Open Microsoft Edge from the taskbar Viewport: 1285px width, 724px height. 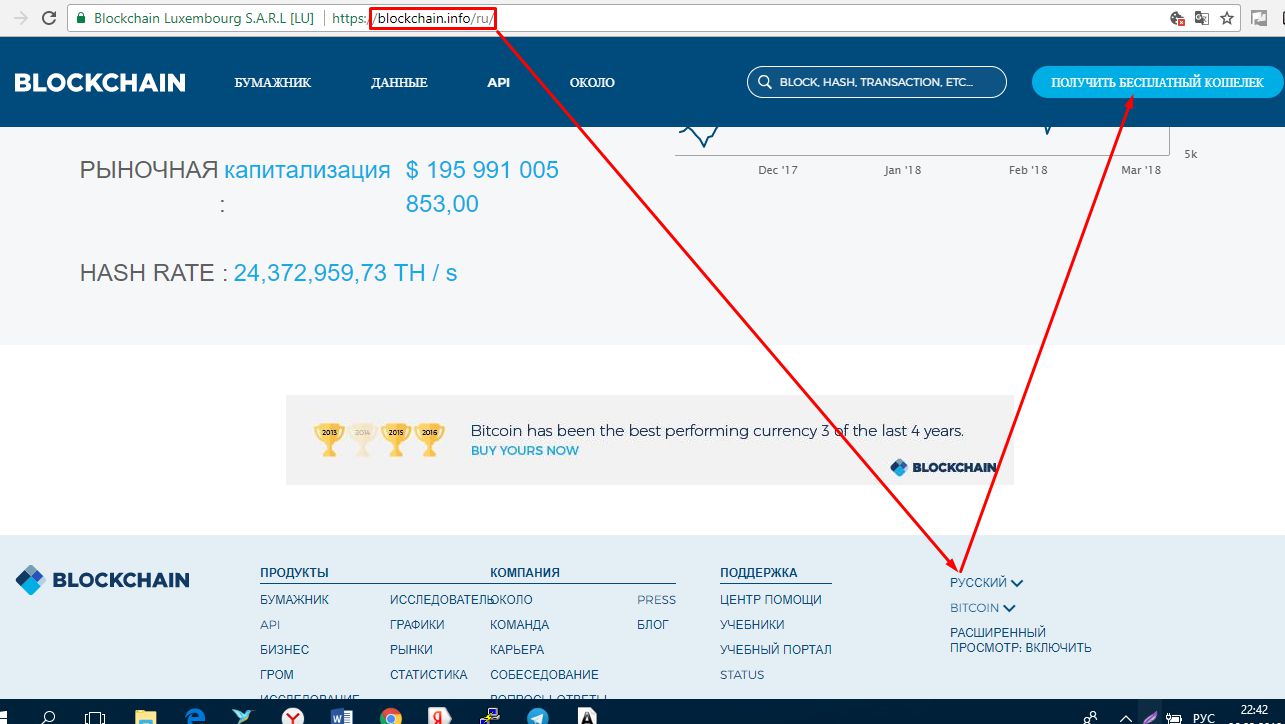click(x=196, y=716)
